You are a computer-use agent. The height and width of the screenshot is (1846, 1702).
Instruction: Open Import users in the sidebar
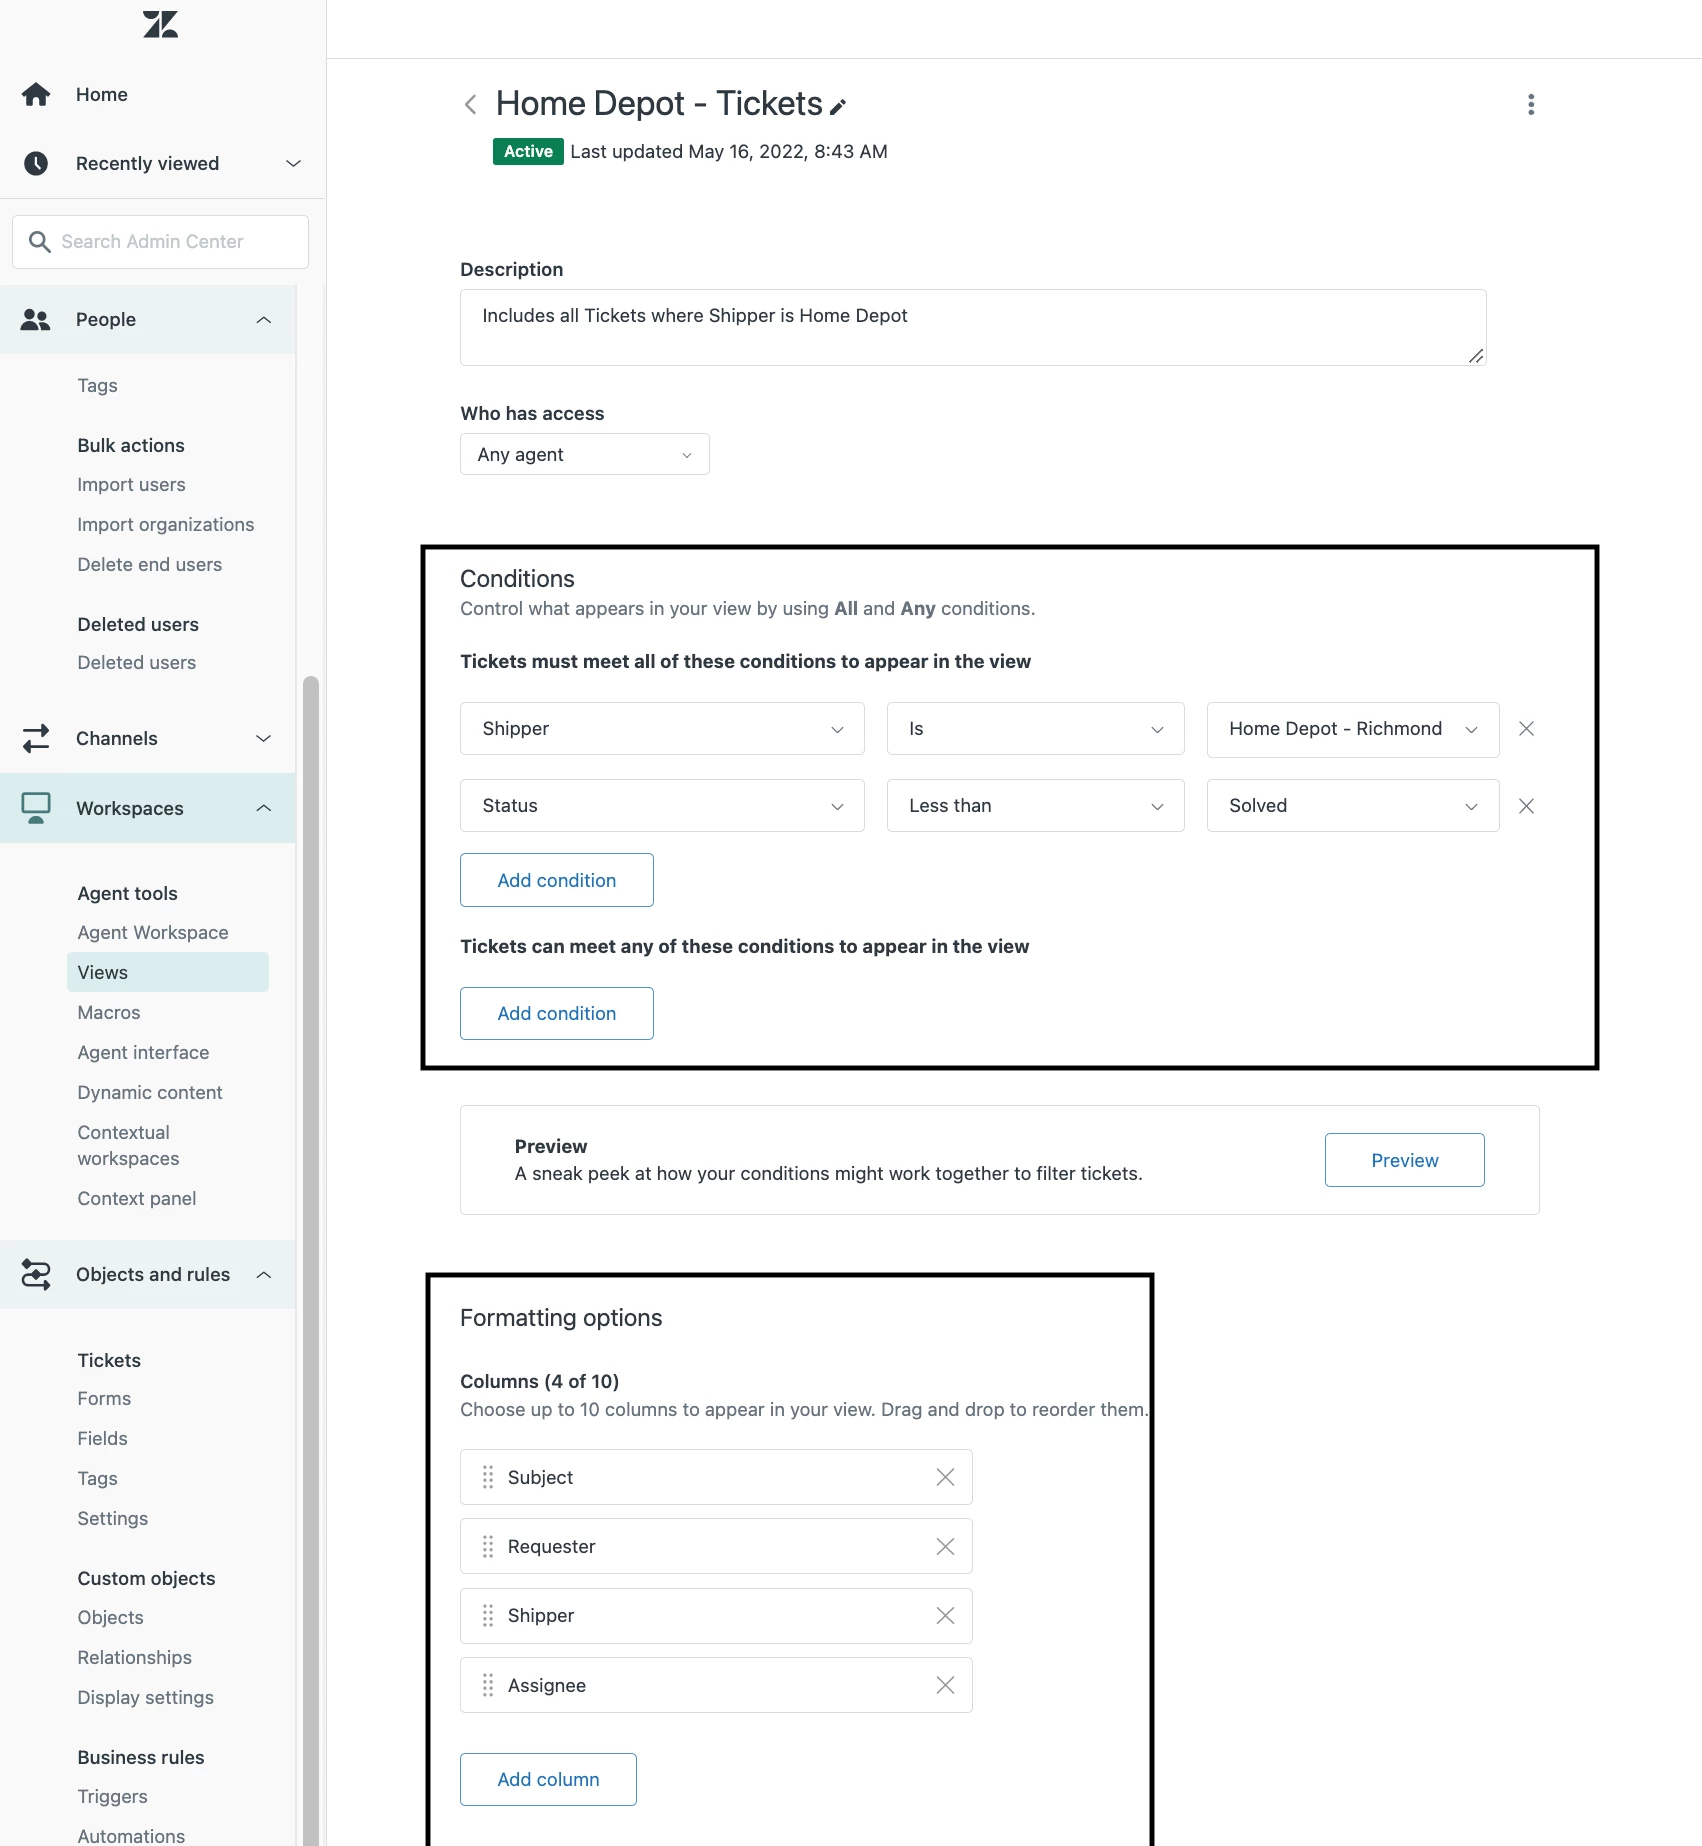[x=131, y=484]
